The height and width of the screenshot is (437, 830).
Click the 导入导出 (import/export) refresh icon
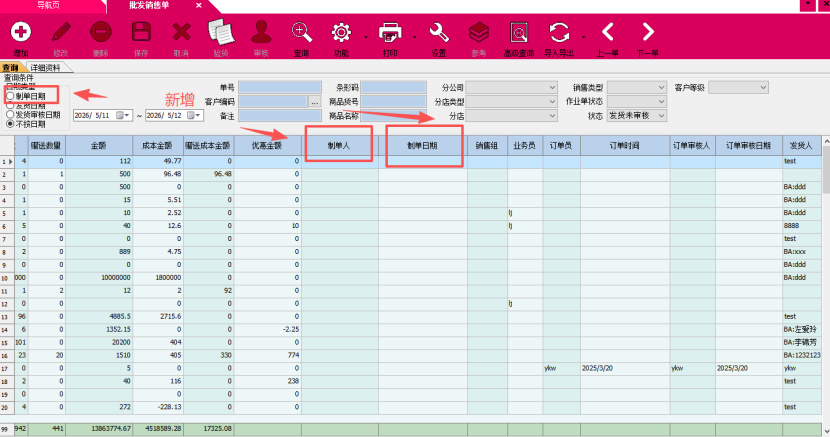tap(559, 32)
